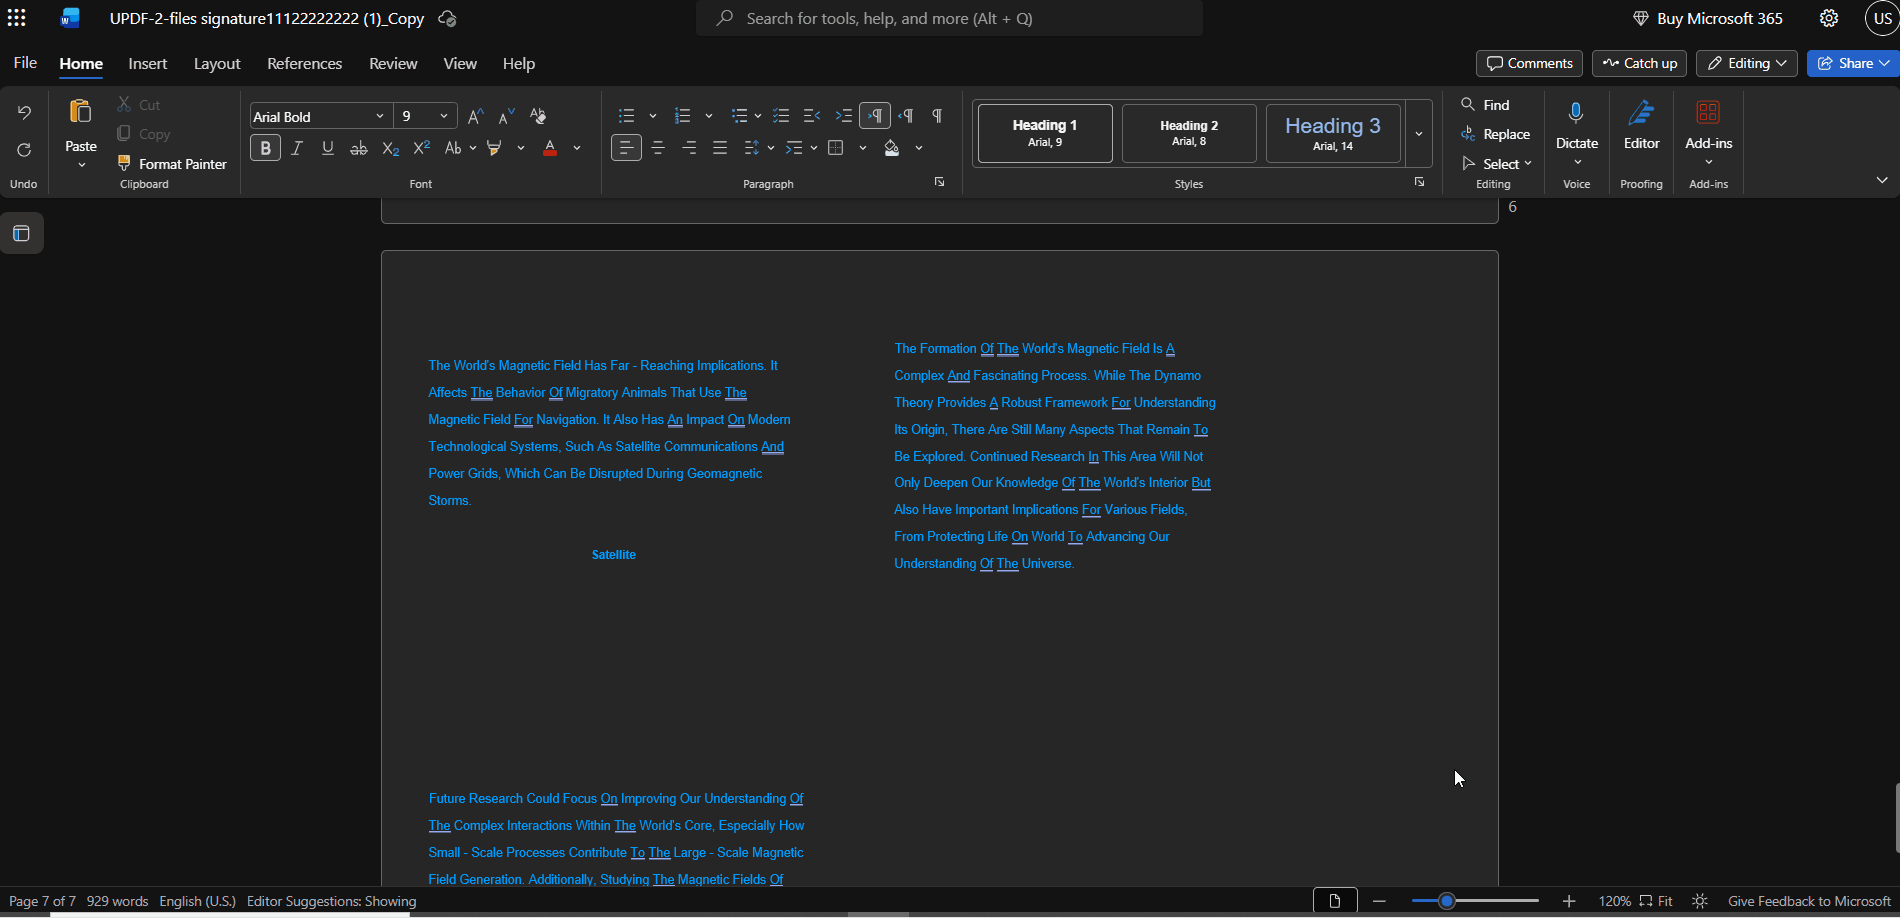Click the Redo arrow icon
Screen dimensions: 1900x918
click(24, 150)
